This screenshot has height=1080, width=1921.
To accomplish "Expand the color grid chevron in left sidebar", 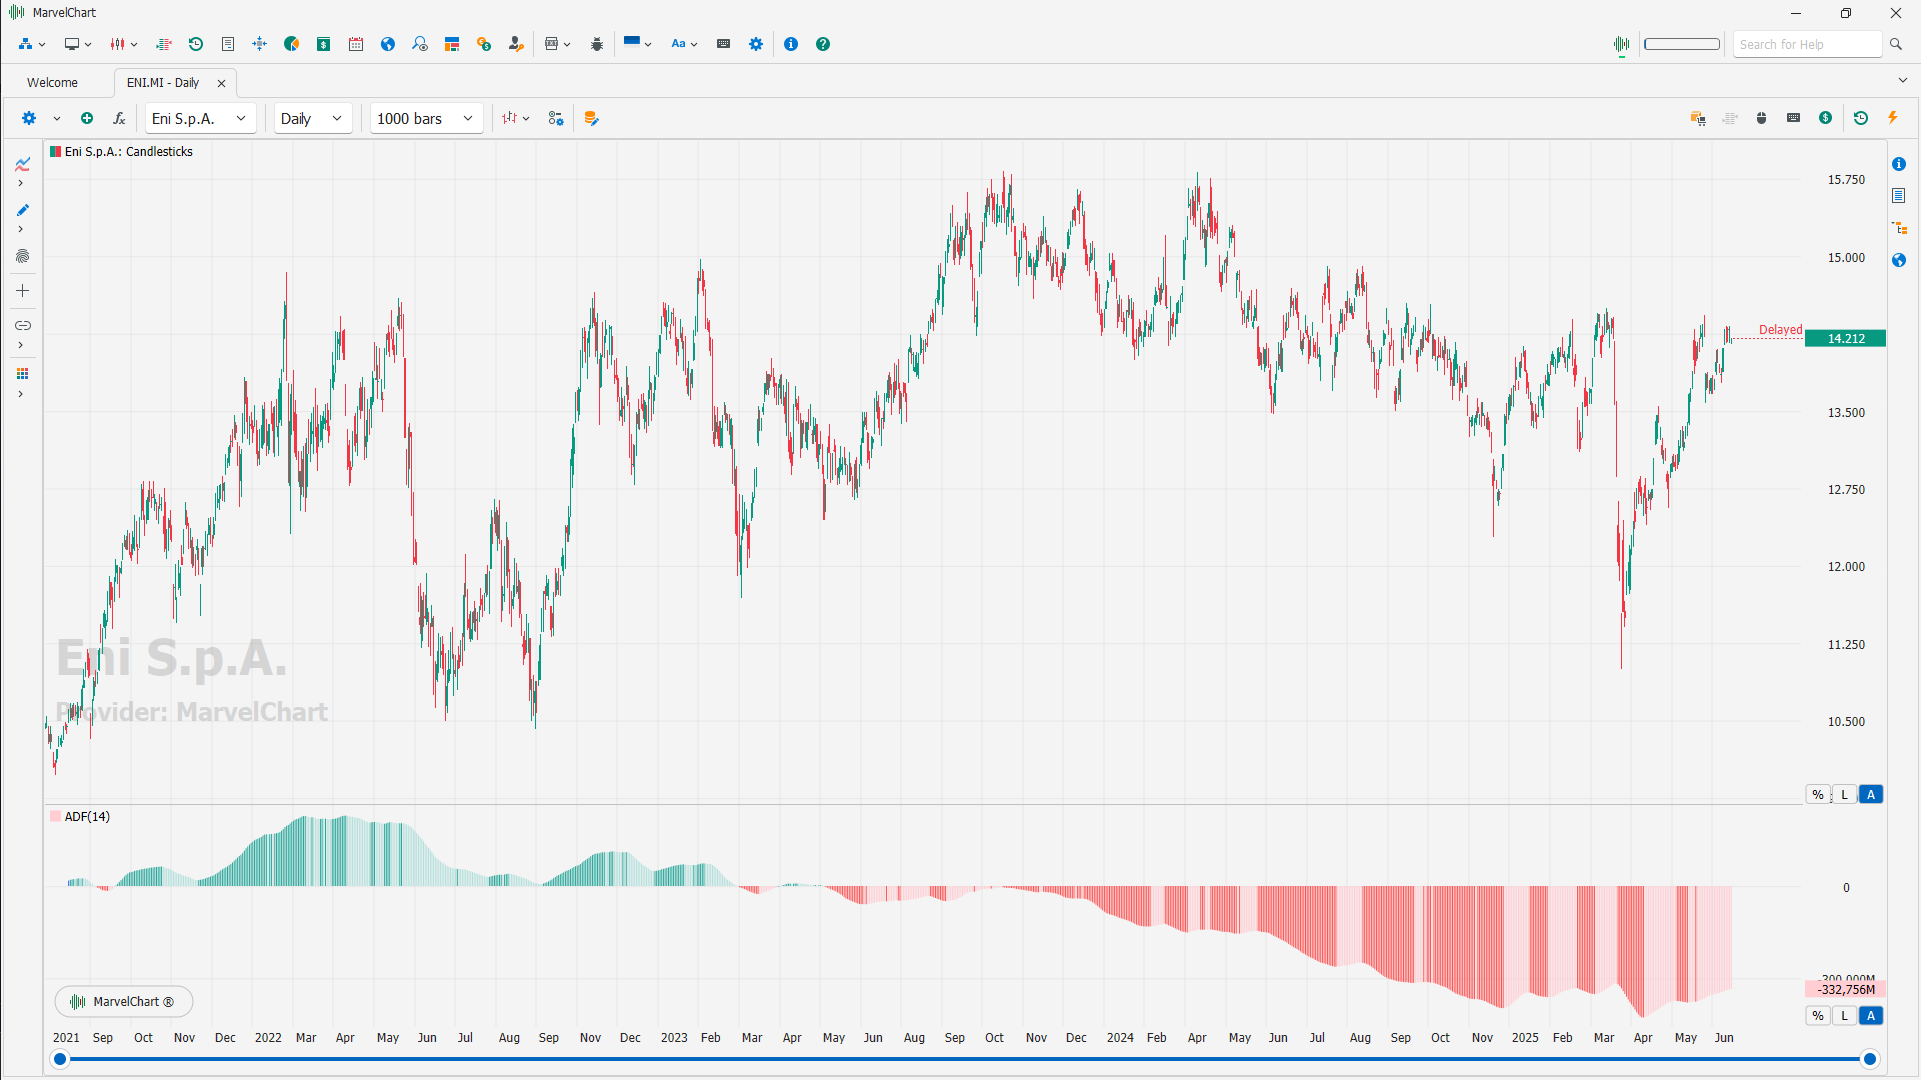I will pos(20,394).
